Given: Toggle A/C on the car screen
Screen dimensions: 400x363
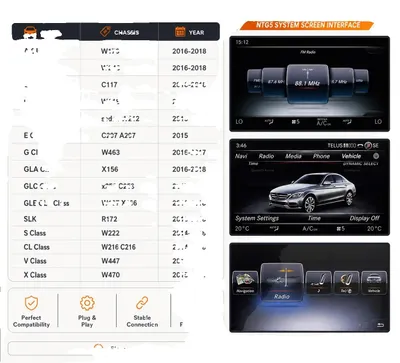Looking at the screenshot, I should [x=310, y=229].
